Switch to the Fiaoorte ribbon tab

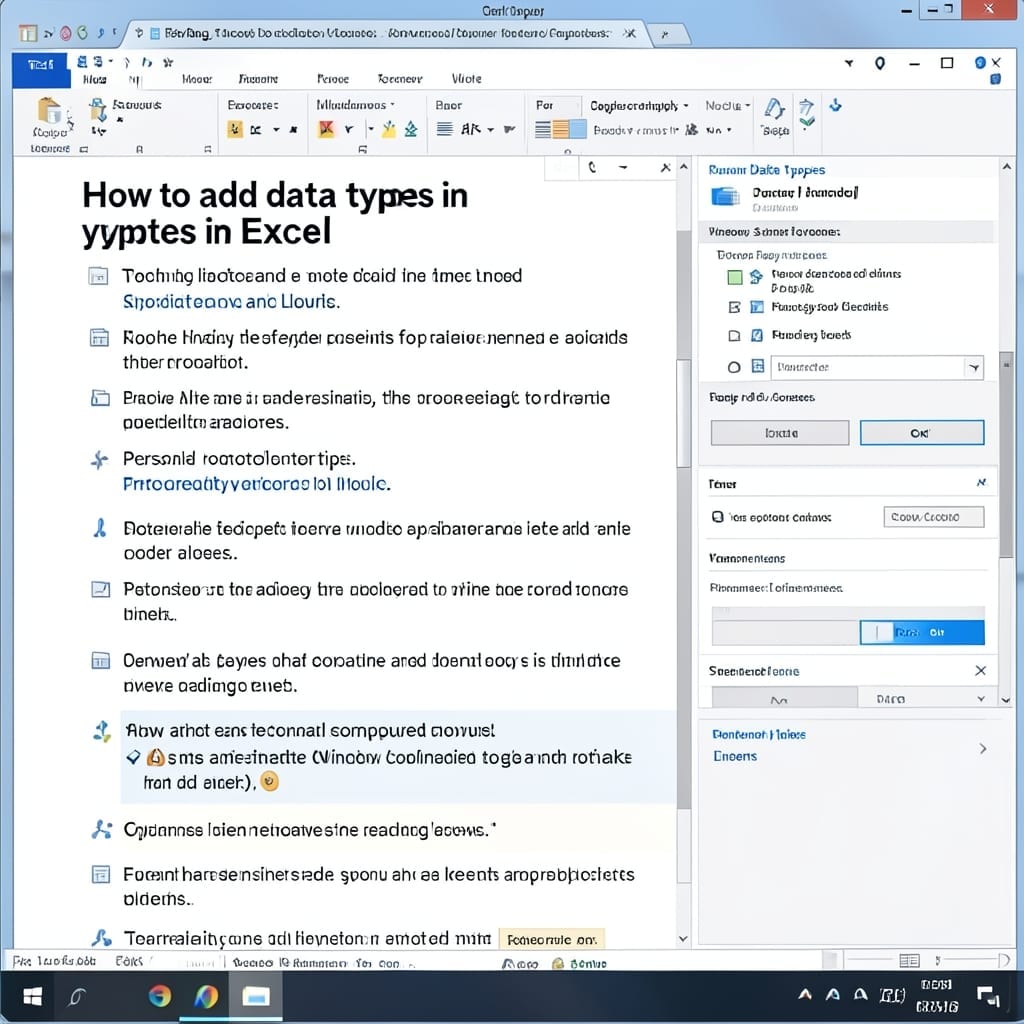pos(258,79)
